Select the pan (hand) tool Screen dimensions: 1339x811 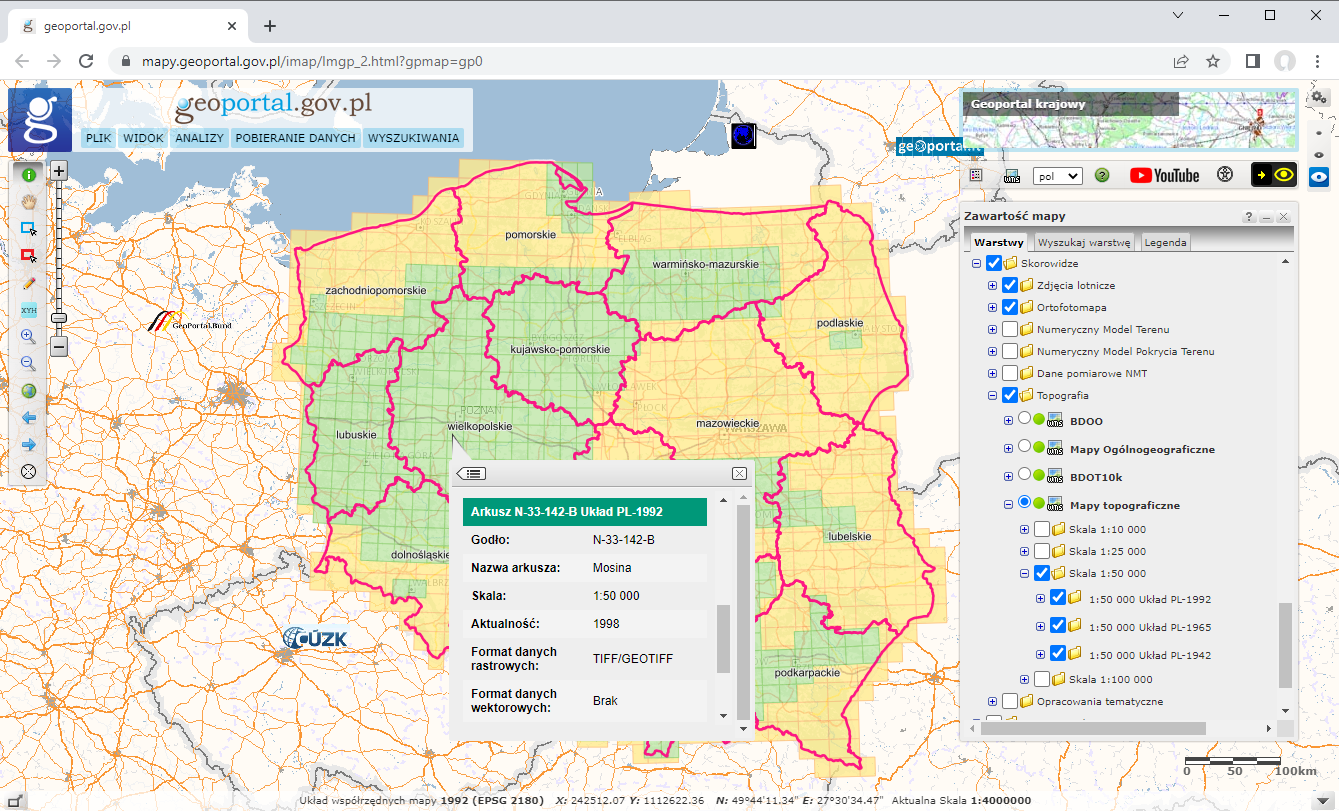[x=29, y=201]
